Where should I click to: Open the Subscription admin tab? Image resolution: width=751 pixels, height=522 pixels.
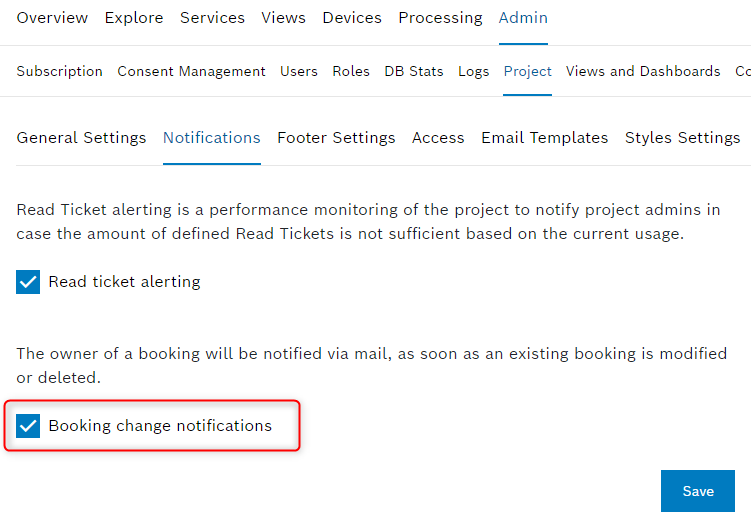(59, 71)
